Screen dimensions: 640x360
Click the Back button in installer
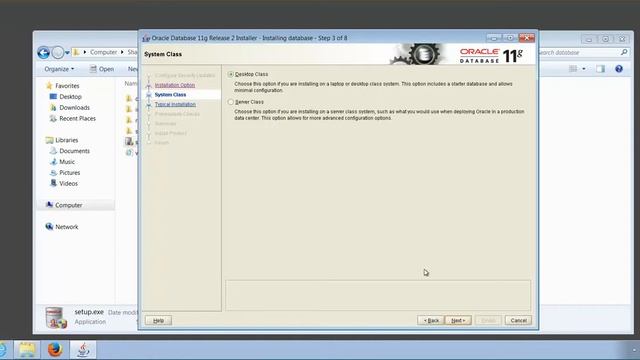click(431, 320)
